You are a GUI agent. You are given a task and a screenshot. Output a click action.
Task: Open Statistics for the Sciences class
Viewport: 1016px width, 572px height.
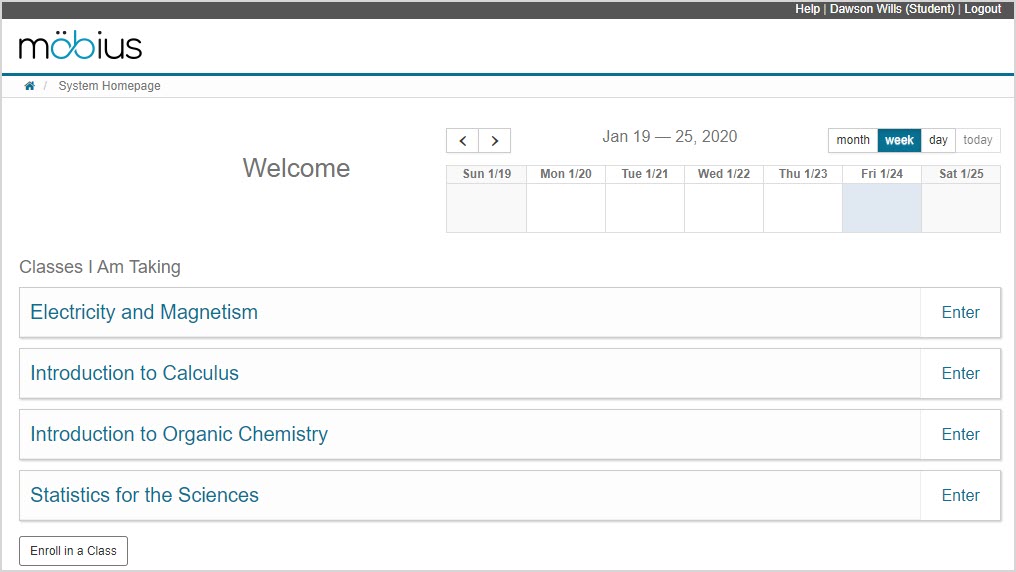tap(144, 495)
